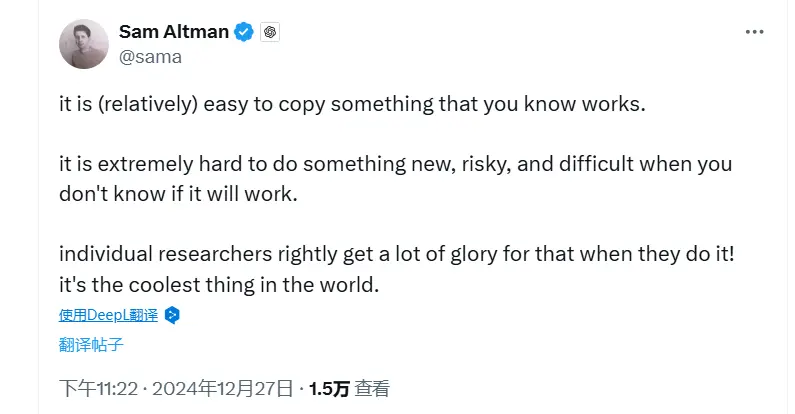Click the OpenAI affiliation badge icon

click(269, 32)
